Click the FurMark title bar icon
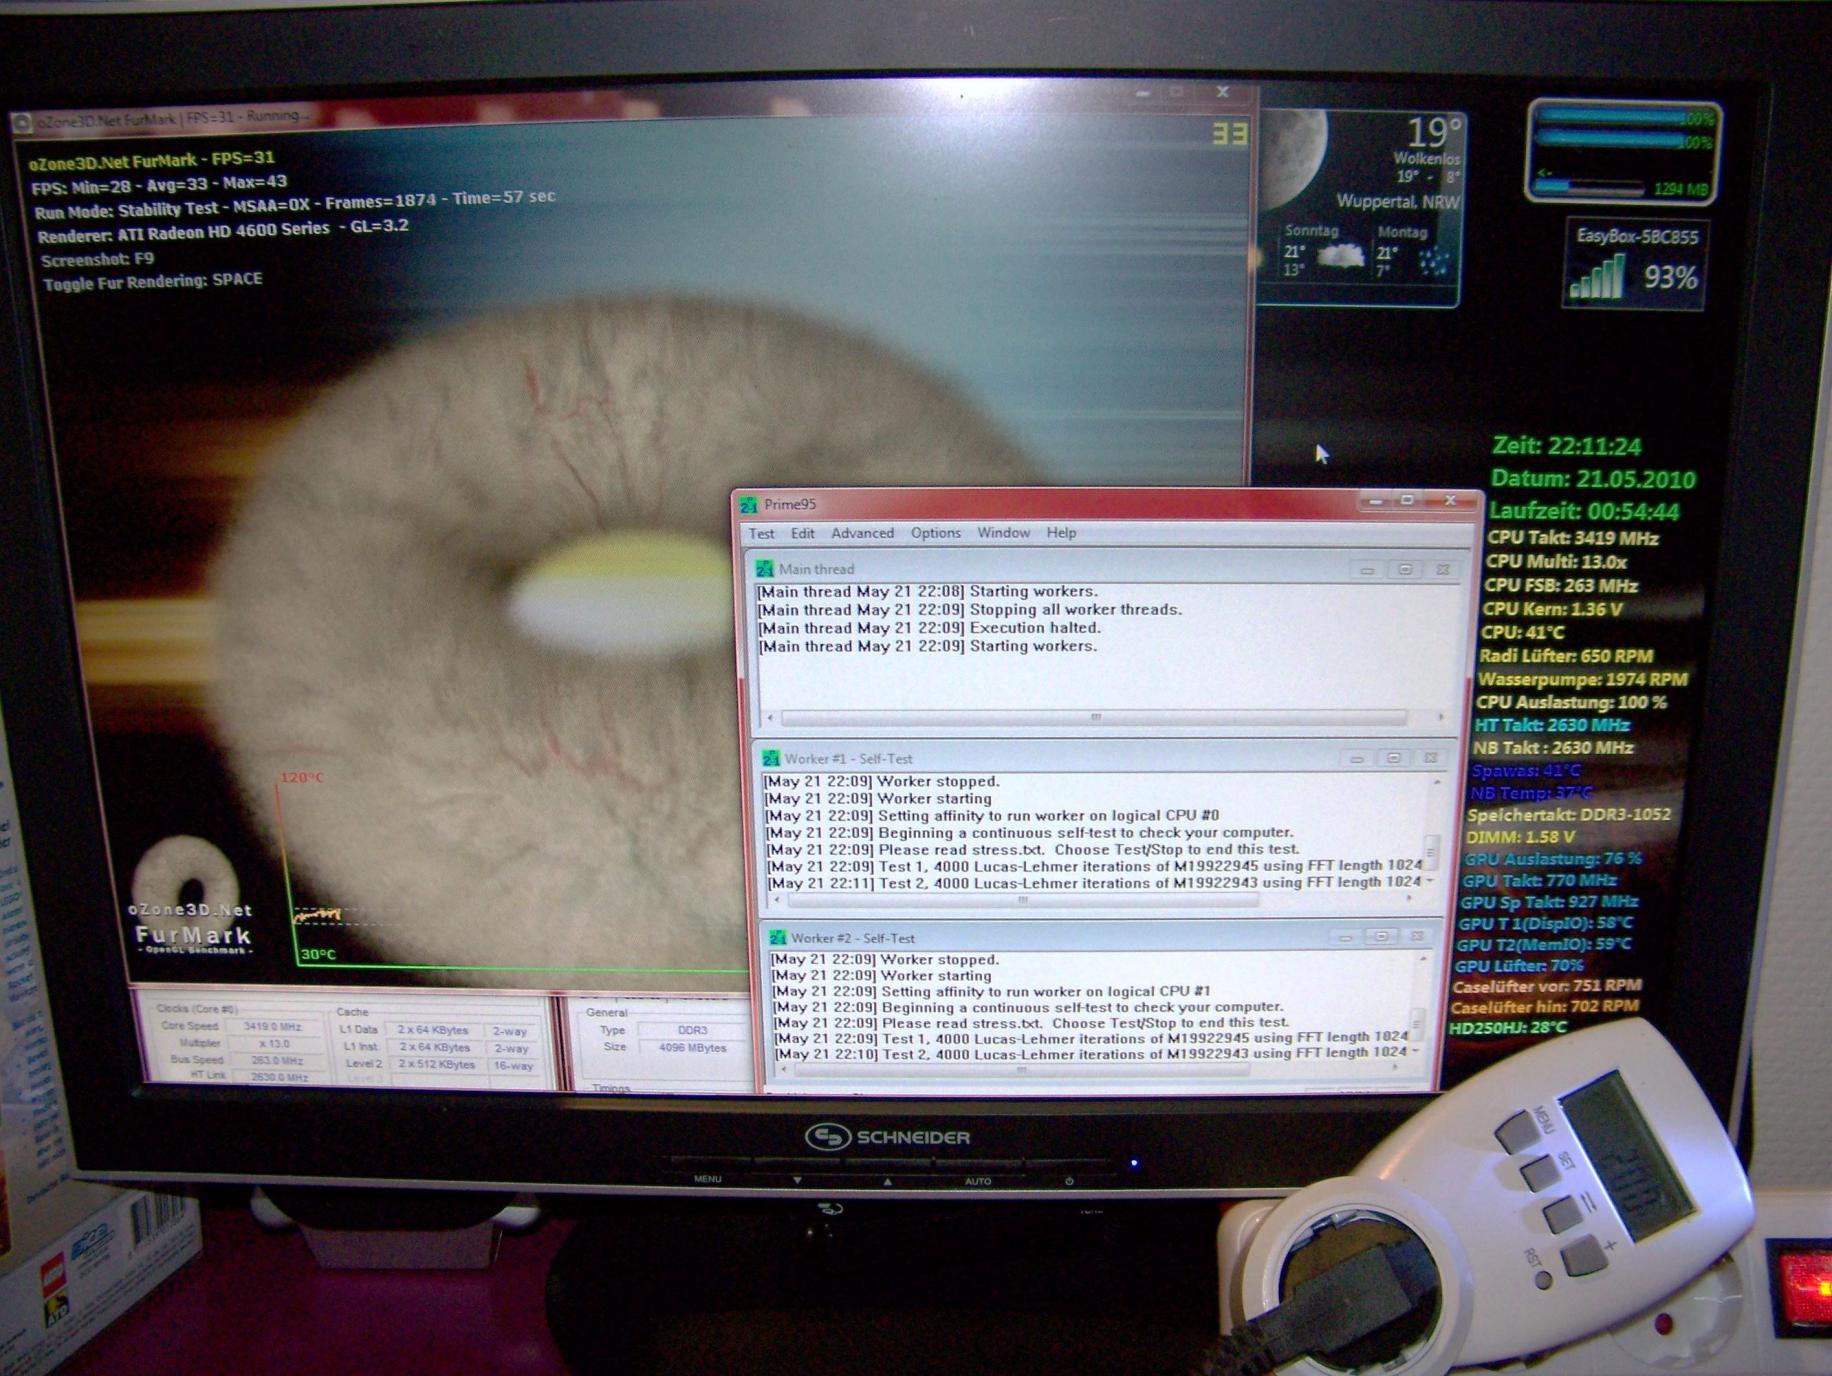This screenshot has height=1376, width=1832. [x=22, y=123]
